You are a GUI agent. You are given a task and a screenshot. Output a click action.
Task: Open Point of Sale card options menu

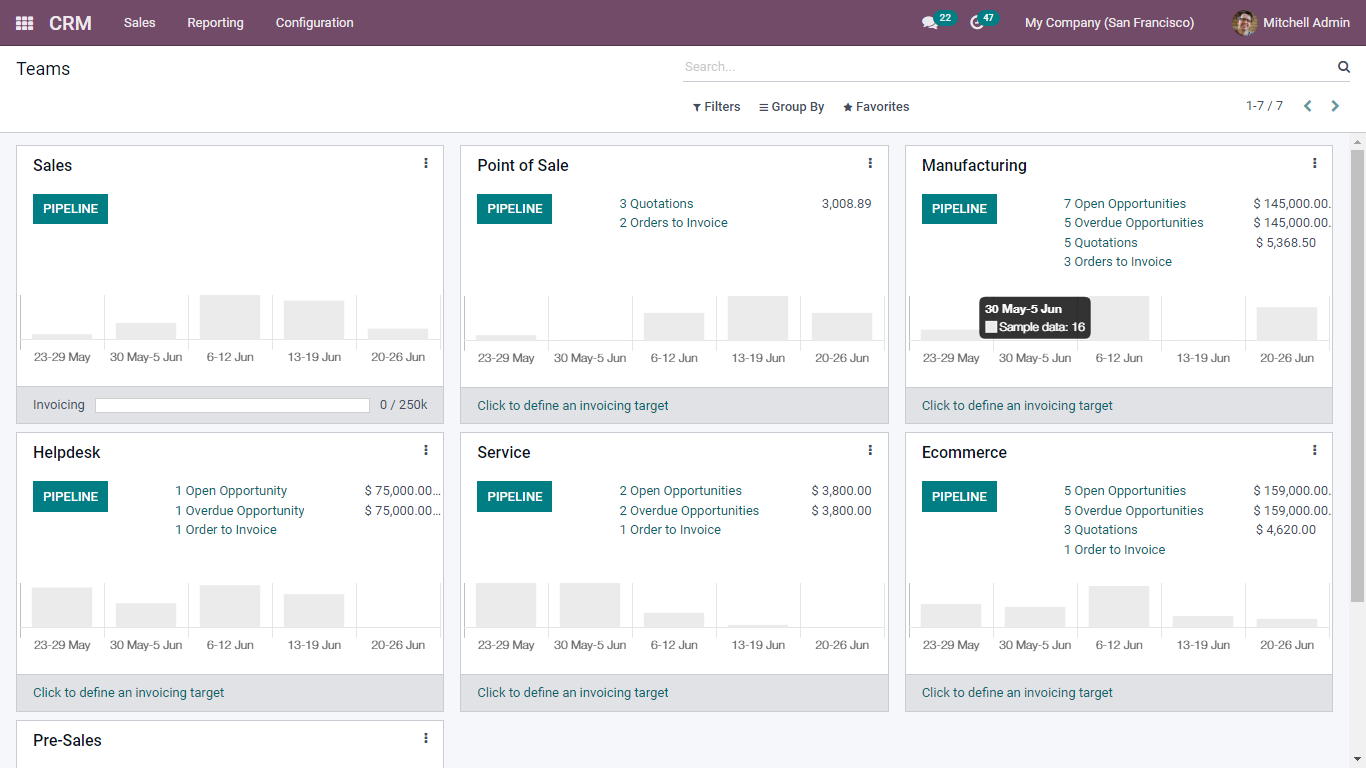coord(870,163)
